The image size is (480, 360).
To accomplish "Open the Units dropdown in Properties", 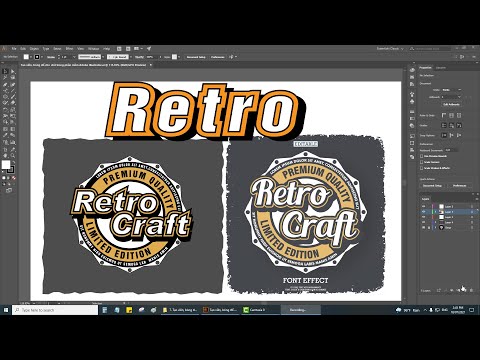I will [452, 90].
